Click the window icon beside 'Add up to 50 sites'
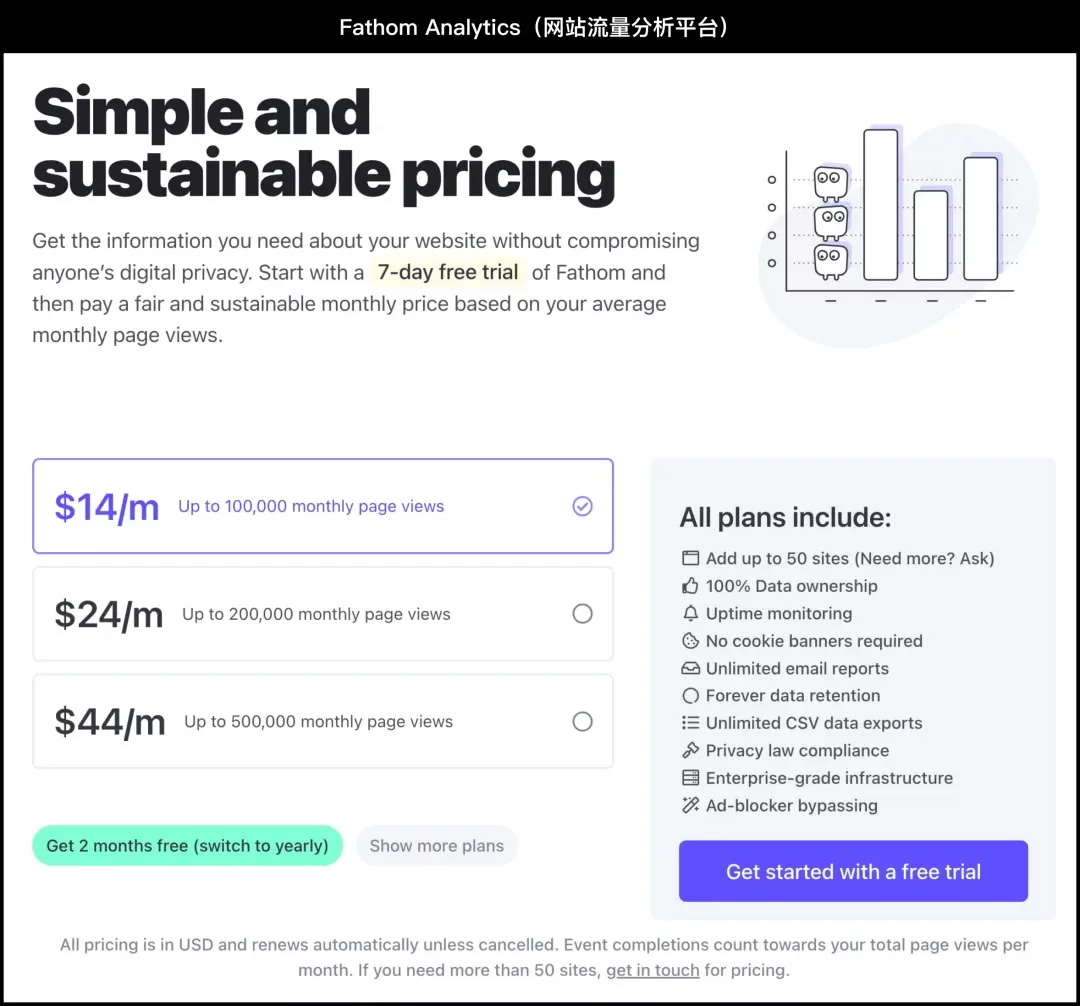Viewport: 1080px width, 1006px height. (690, 558)
